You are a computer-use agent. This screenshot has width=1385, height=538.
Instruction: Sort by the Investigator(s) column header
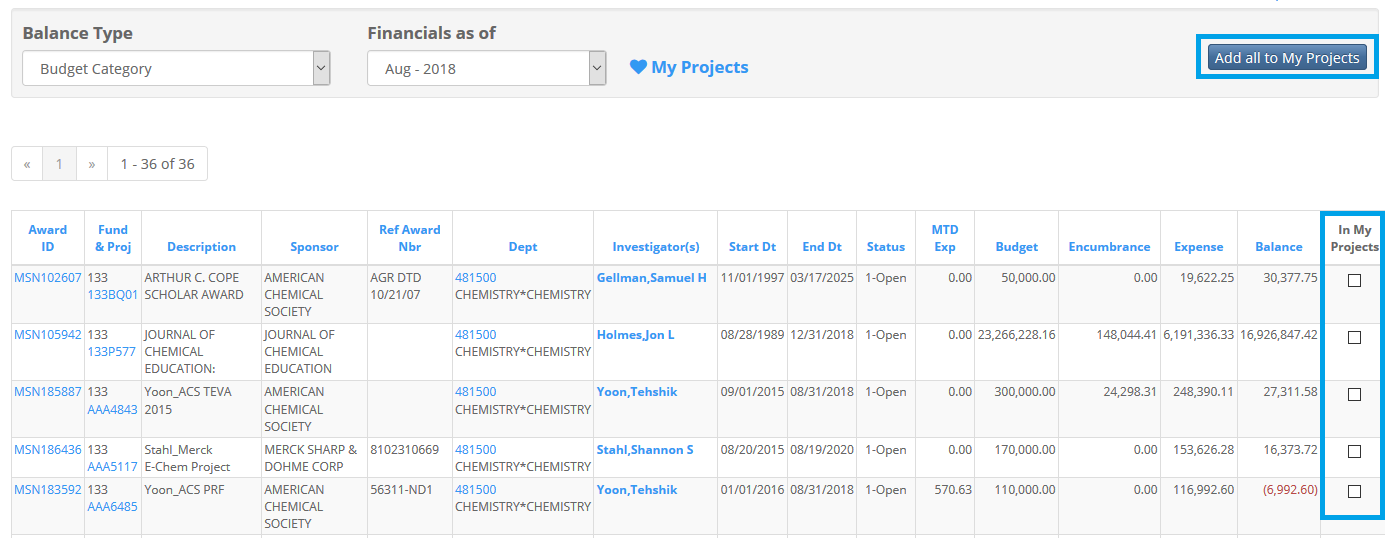coord(656,247)
